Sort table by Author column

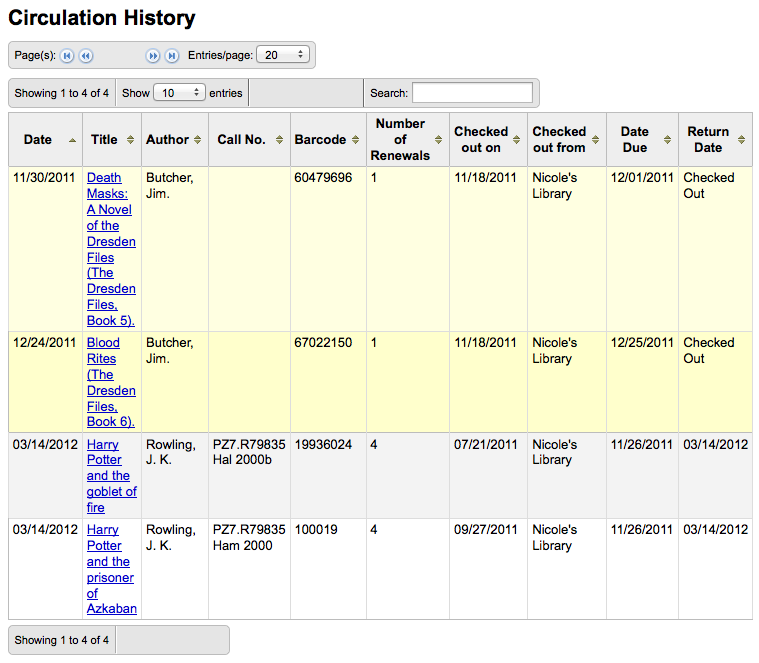click(x=175, y=140)
